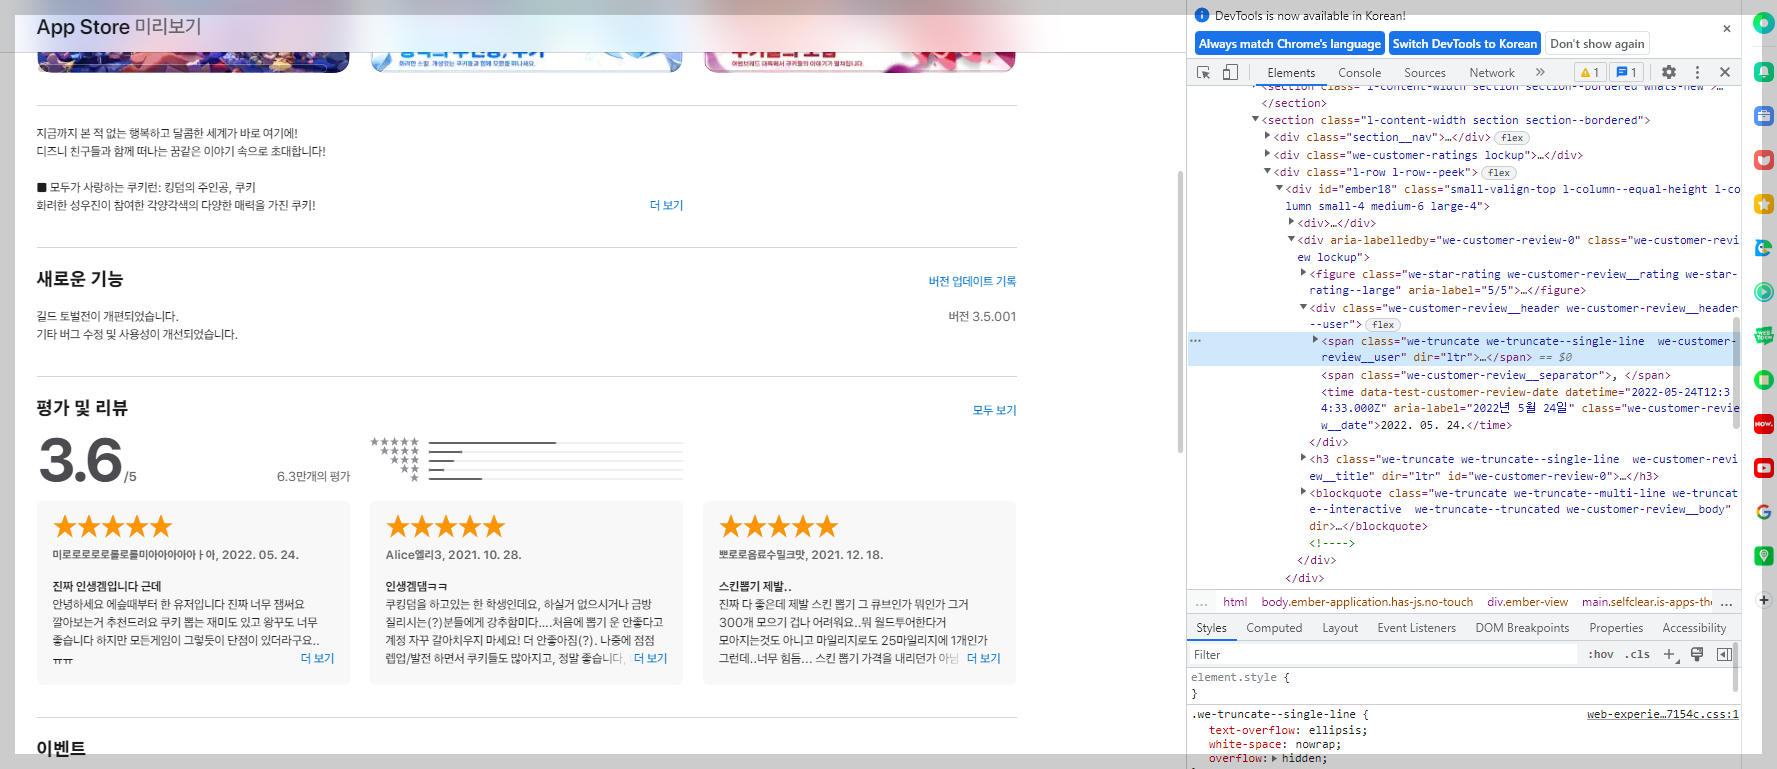Viewport: 1777px width, 769px height.
Task: Switch to the Network tab
Action: point(1492,73)
